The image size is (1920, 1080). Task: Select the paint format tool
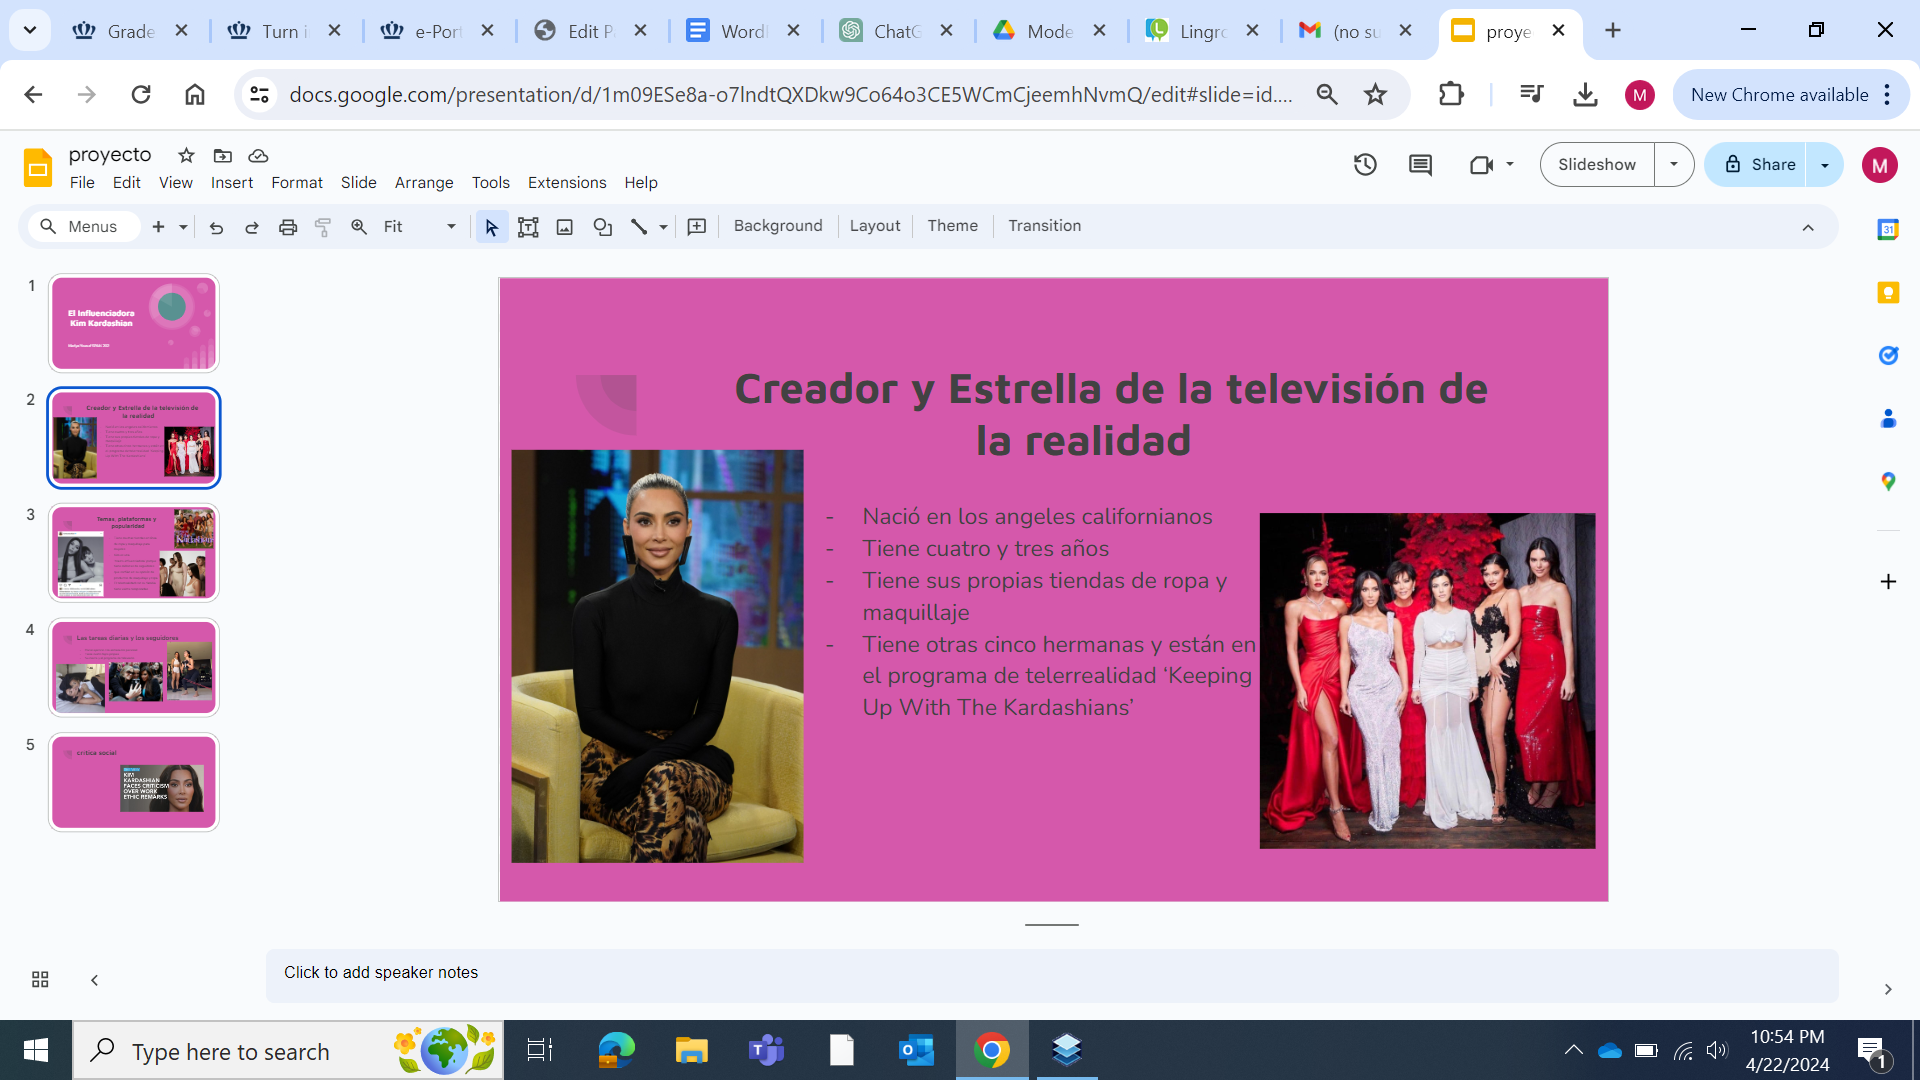(323, 227)
